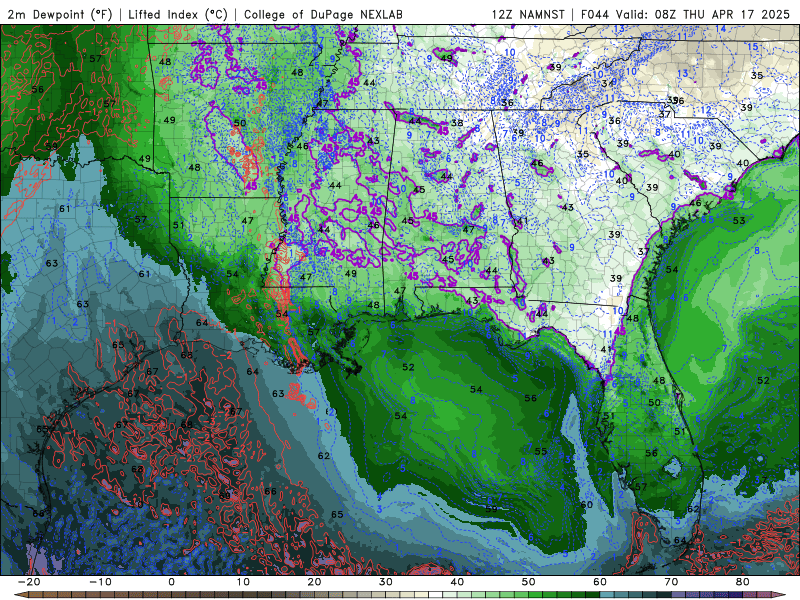Image resolution: width=800 pixels, height=600 pixels.
Task: Click the '2m Dewpoint (°F)' title text
Action: pyautogui.click(x=60, y=14)
